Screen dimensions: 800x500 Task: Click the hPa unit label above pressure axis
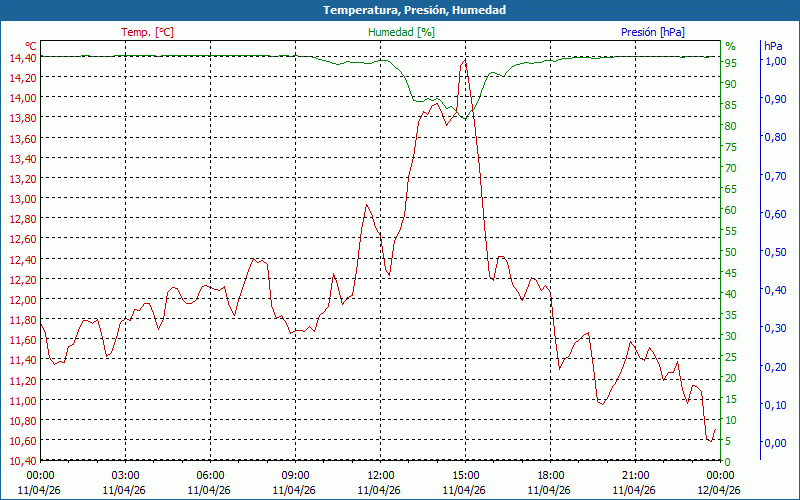pyautogui.click(x=773, y=46)
